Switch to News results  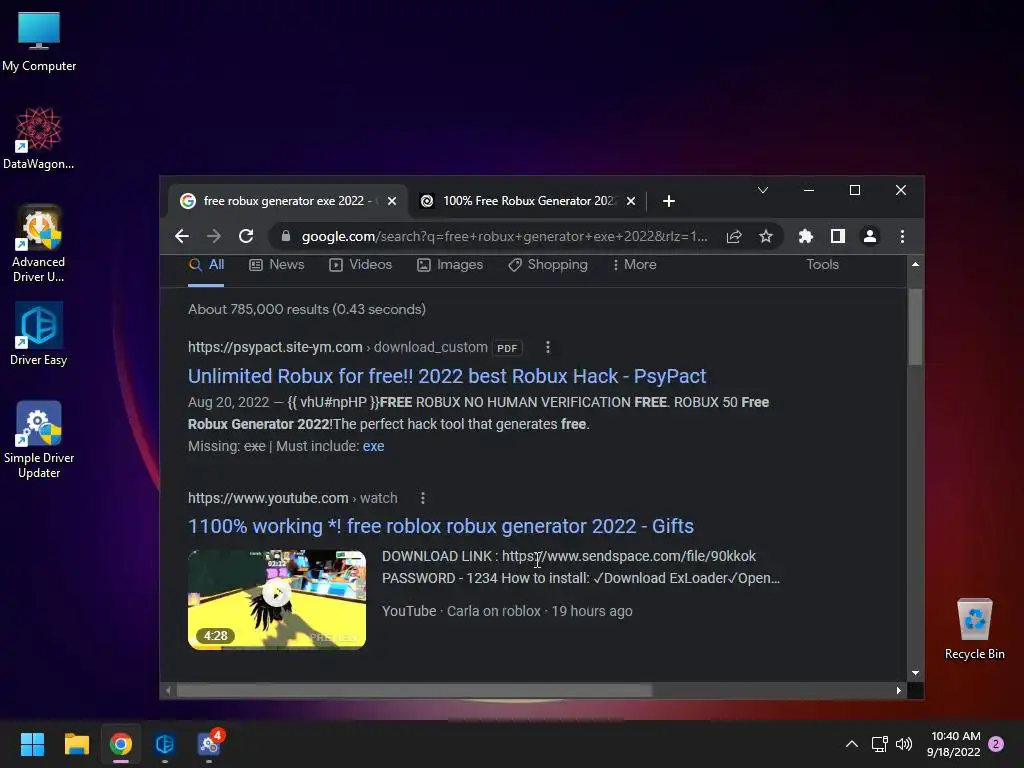277,264
